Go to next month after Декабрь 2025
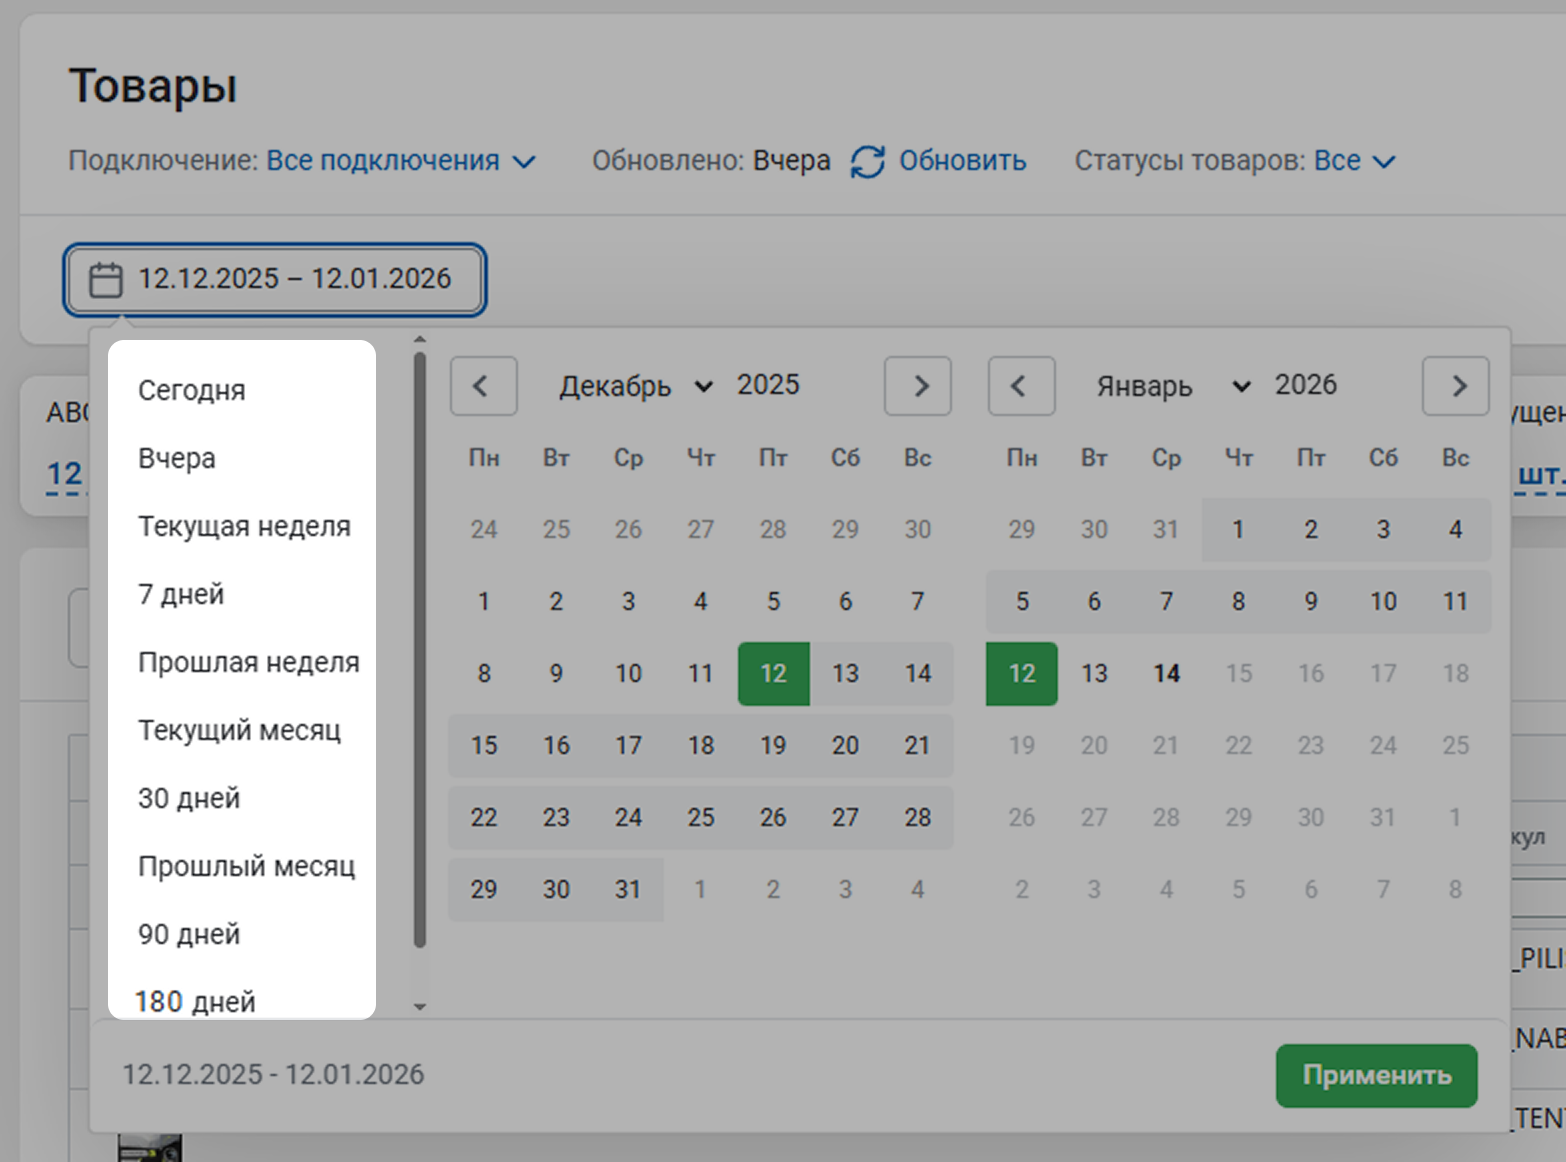 (918, 386)
